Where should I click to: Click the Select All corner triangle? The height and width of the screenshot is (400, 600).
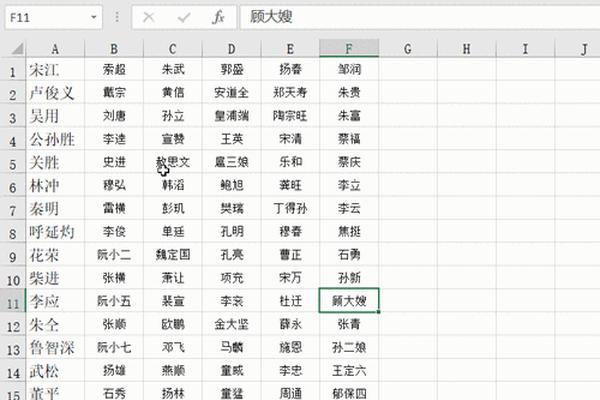(x=18, y=49)
